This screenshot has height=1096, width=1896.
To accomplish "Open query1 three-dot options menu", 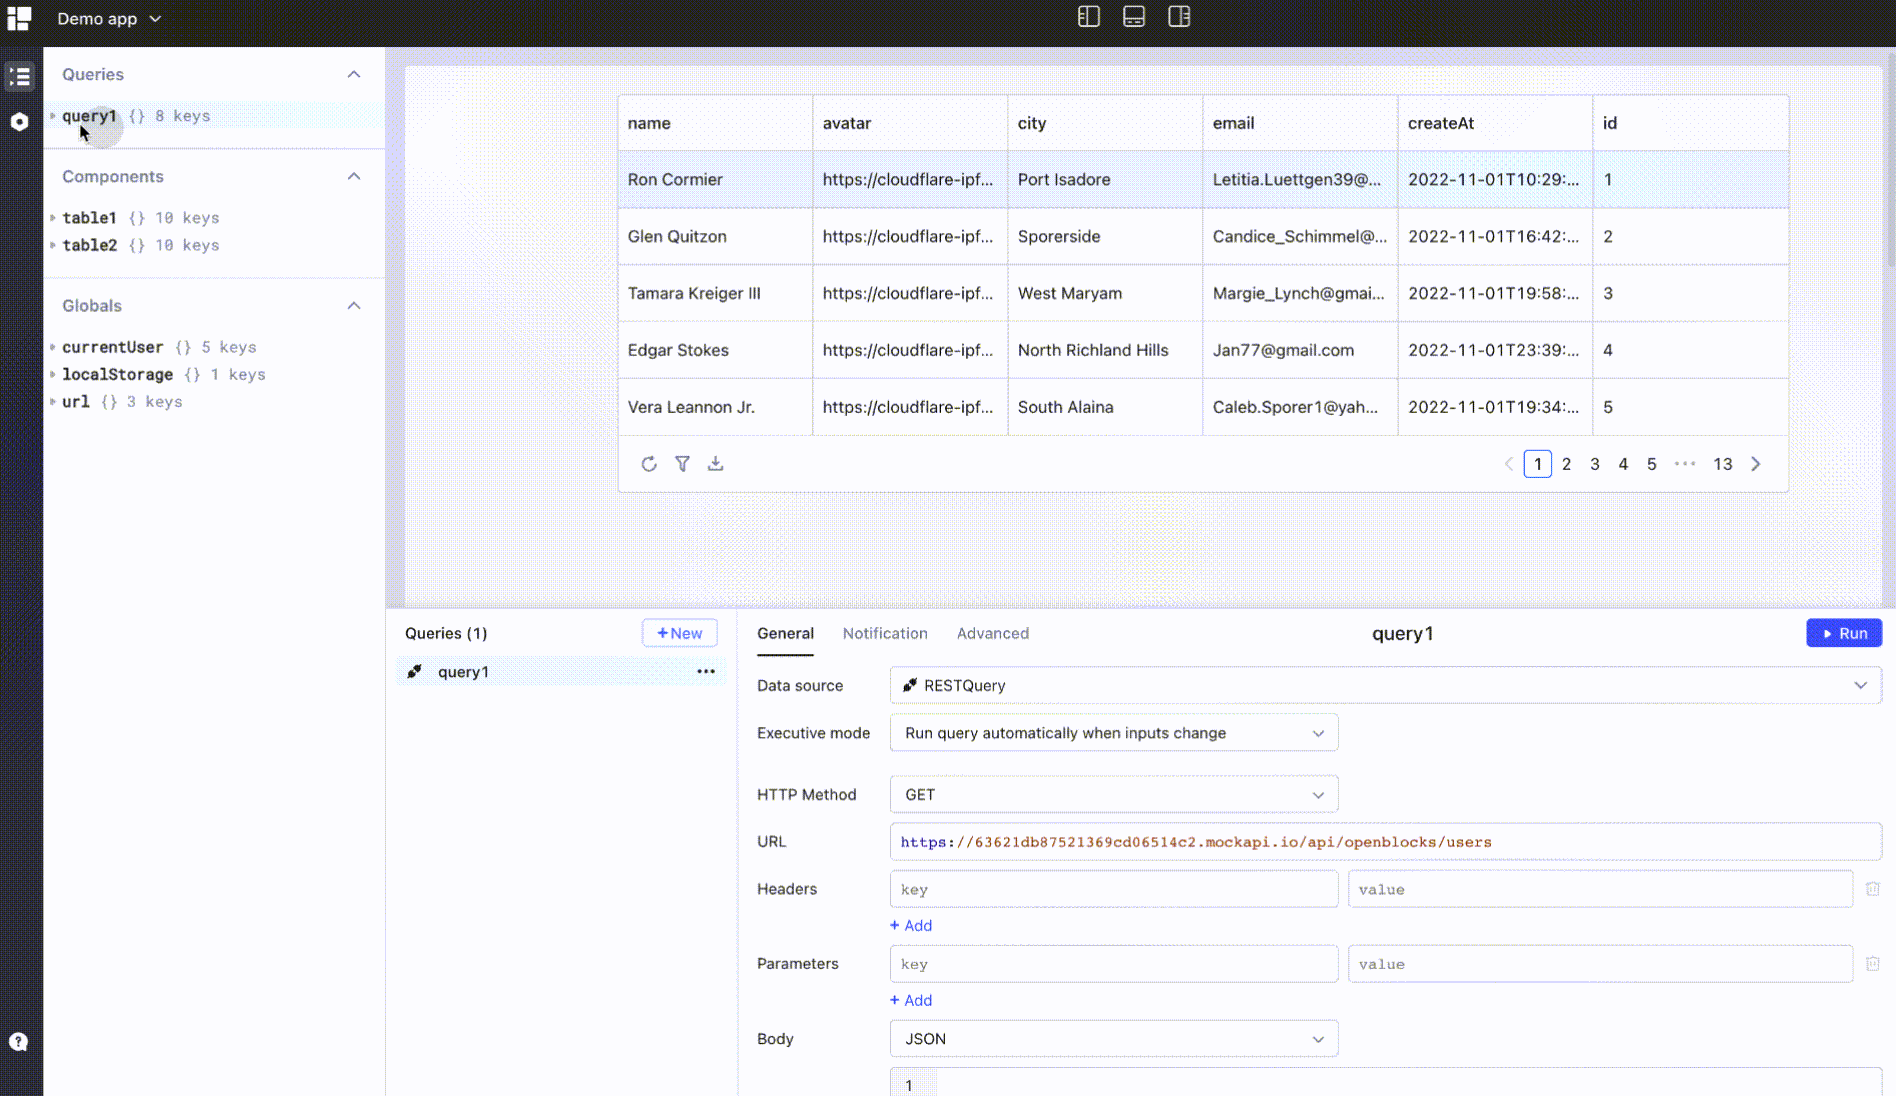I will click(x=706, y=672).
